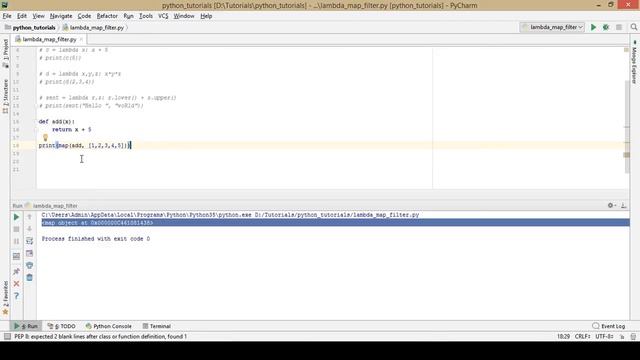Start debugging with the green bug icon
Viewport: 640px width, 360px height.
coord(606,27)
